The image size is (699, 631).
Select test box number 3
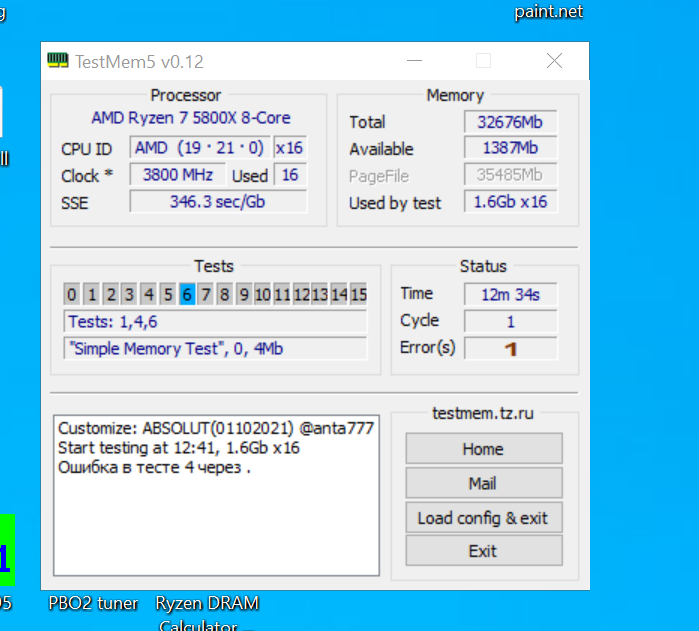tap(129, 294)
